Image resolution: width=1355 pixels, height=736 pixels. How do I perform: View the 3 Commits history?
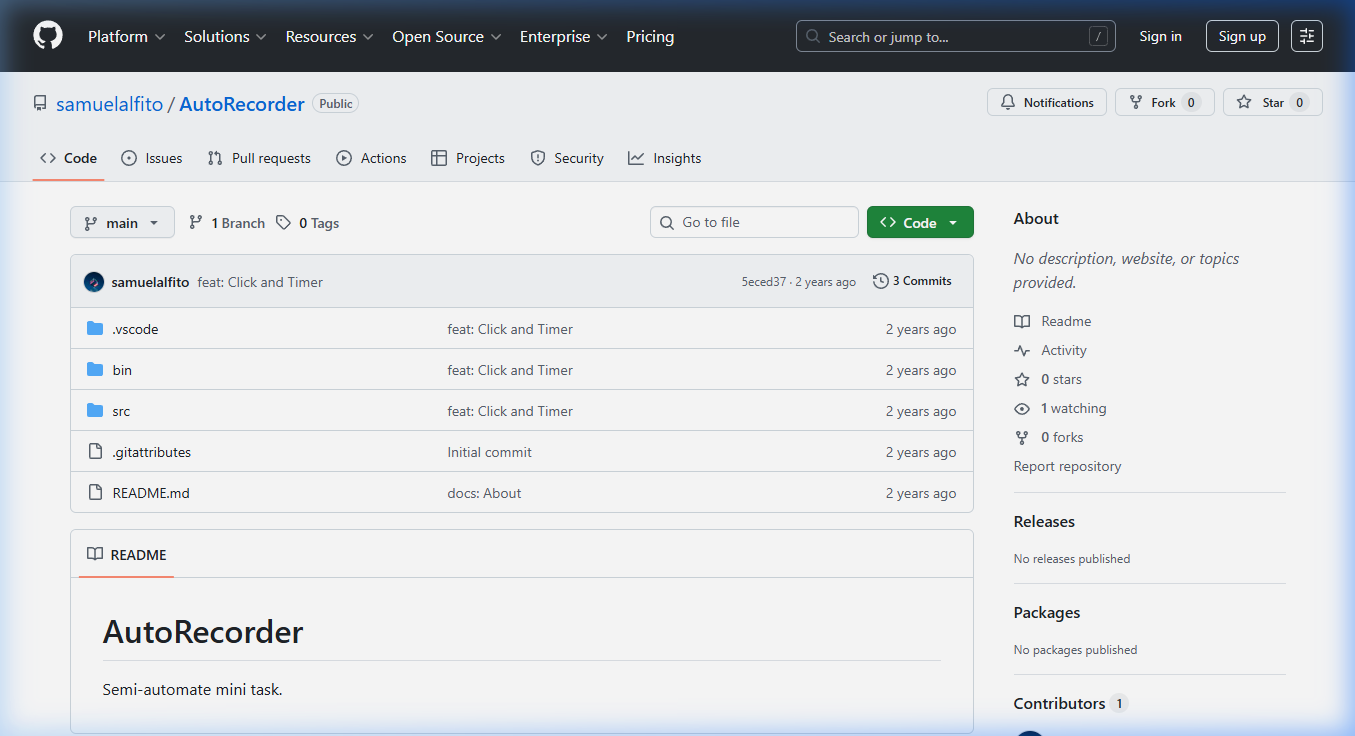[x=912, y=281]
